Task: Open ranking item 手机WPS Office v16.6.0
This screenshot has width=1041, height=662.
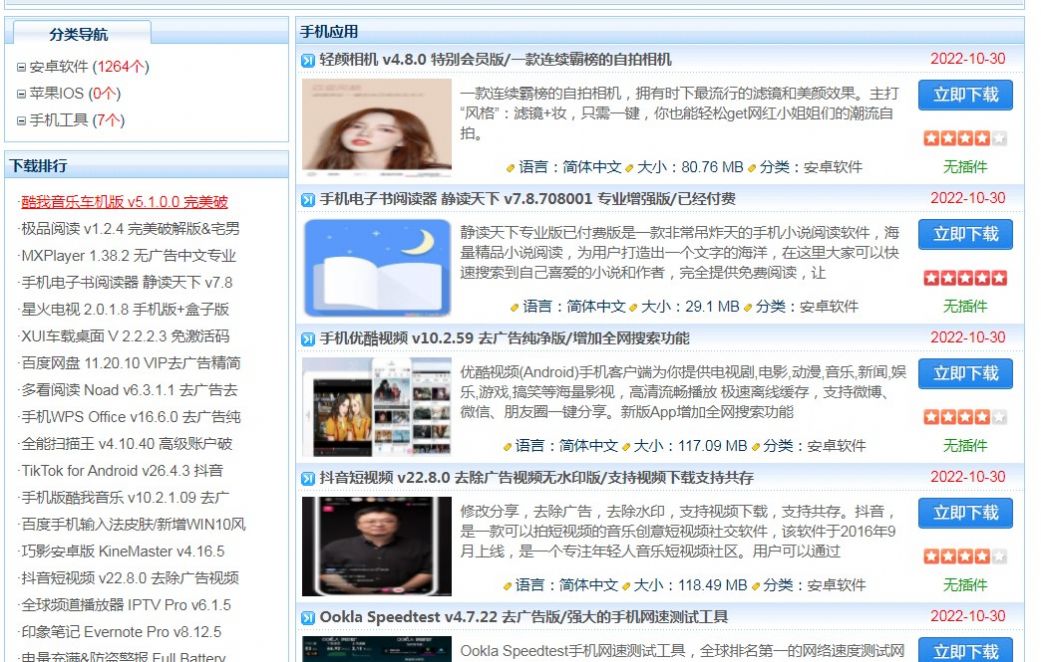Action: point(131,417)
